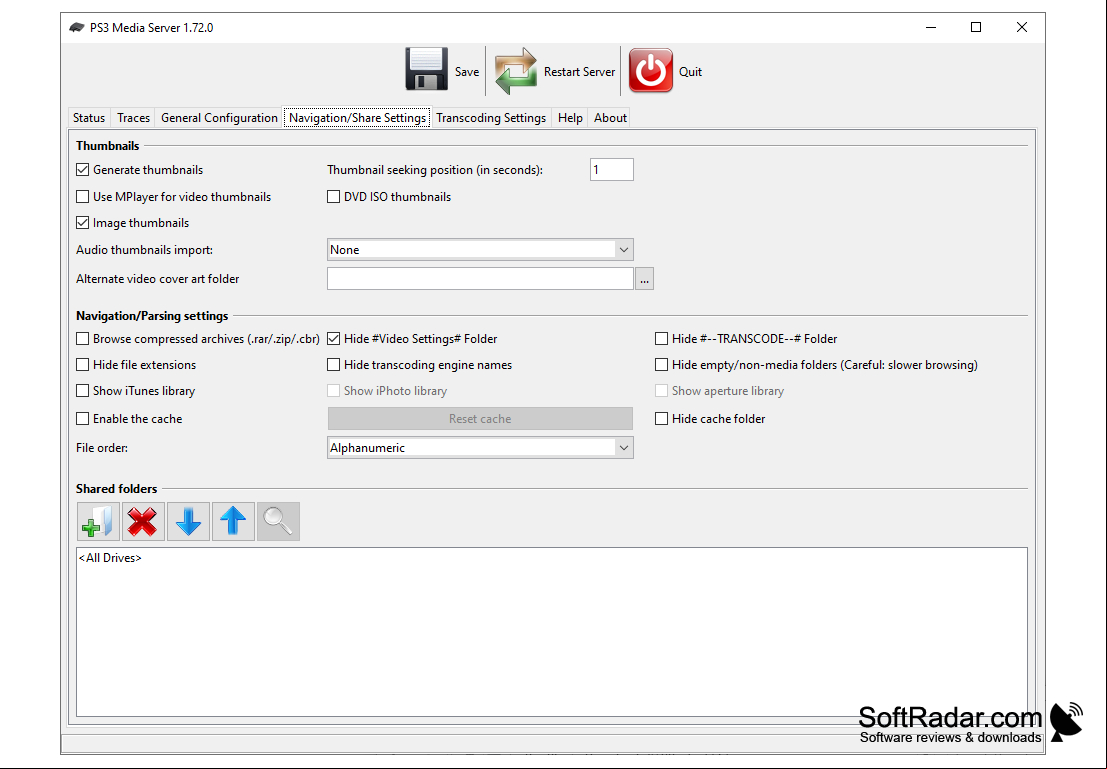Click the red Quit power icon
This screenshot has width=1107, height=769.
coord(650,71)
